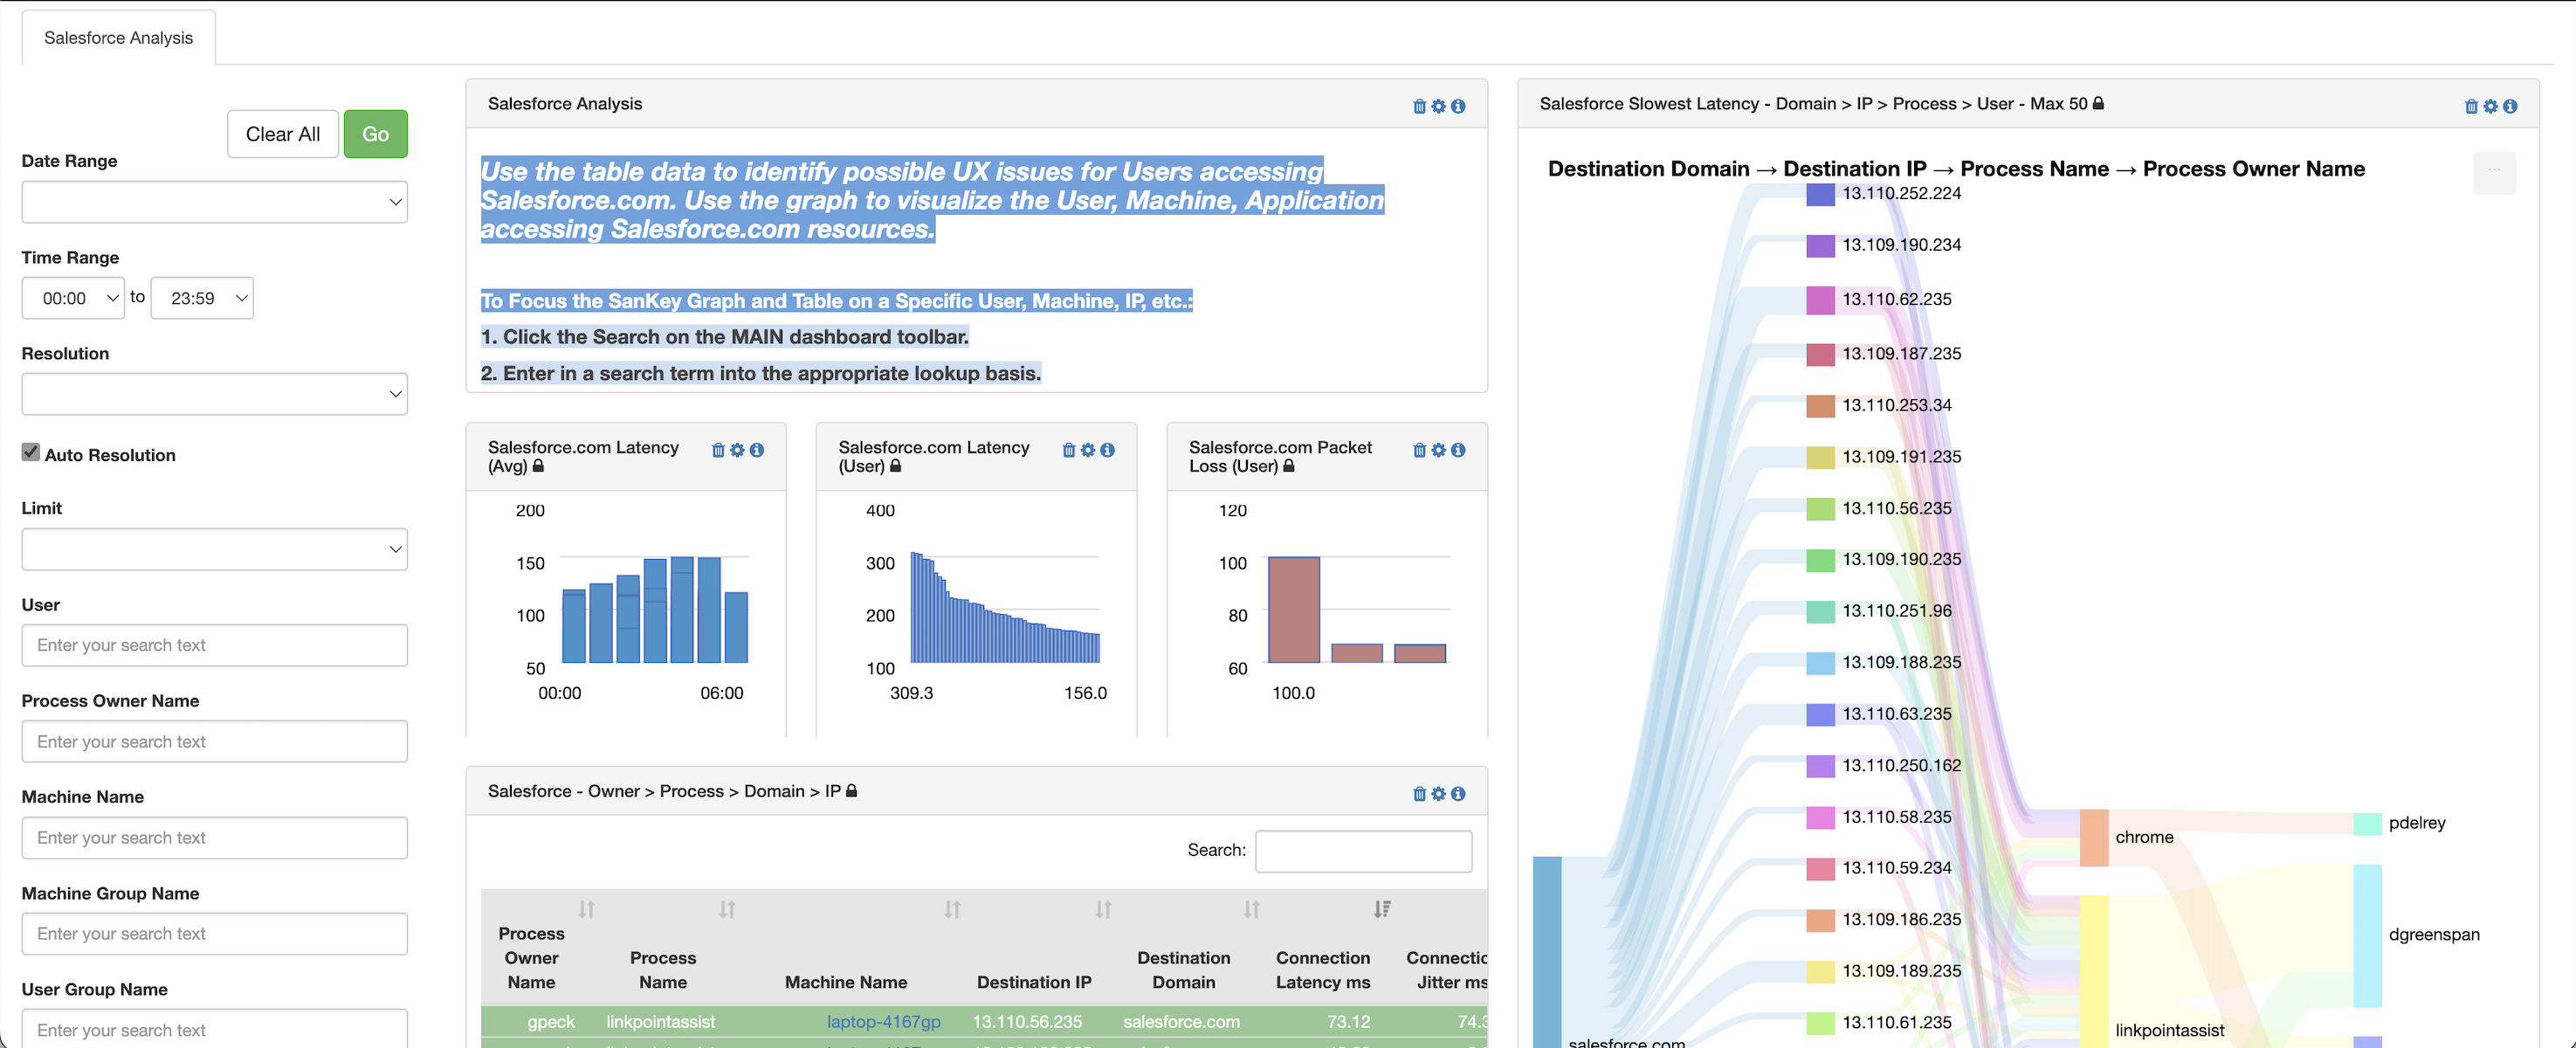Screen dimensions: 2576x1048
Task: Click the tallest Packet Loss chart bar
Action: pos(1294,610)
